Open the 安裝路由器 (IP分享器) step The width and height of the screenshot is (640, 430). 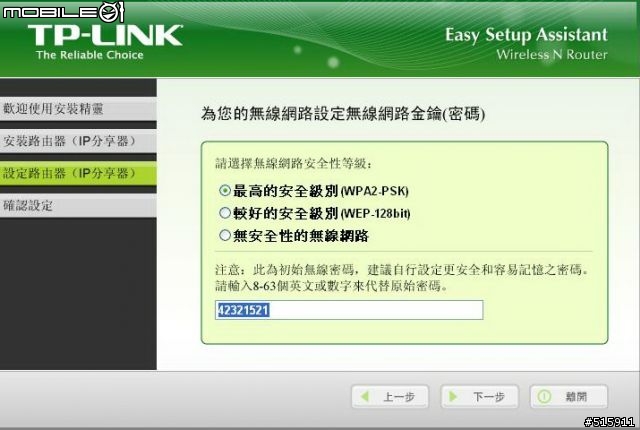click(x=78, y=141)
